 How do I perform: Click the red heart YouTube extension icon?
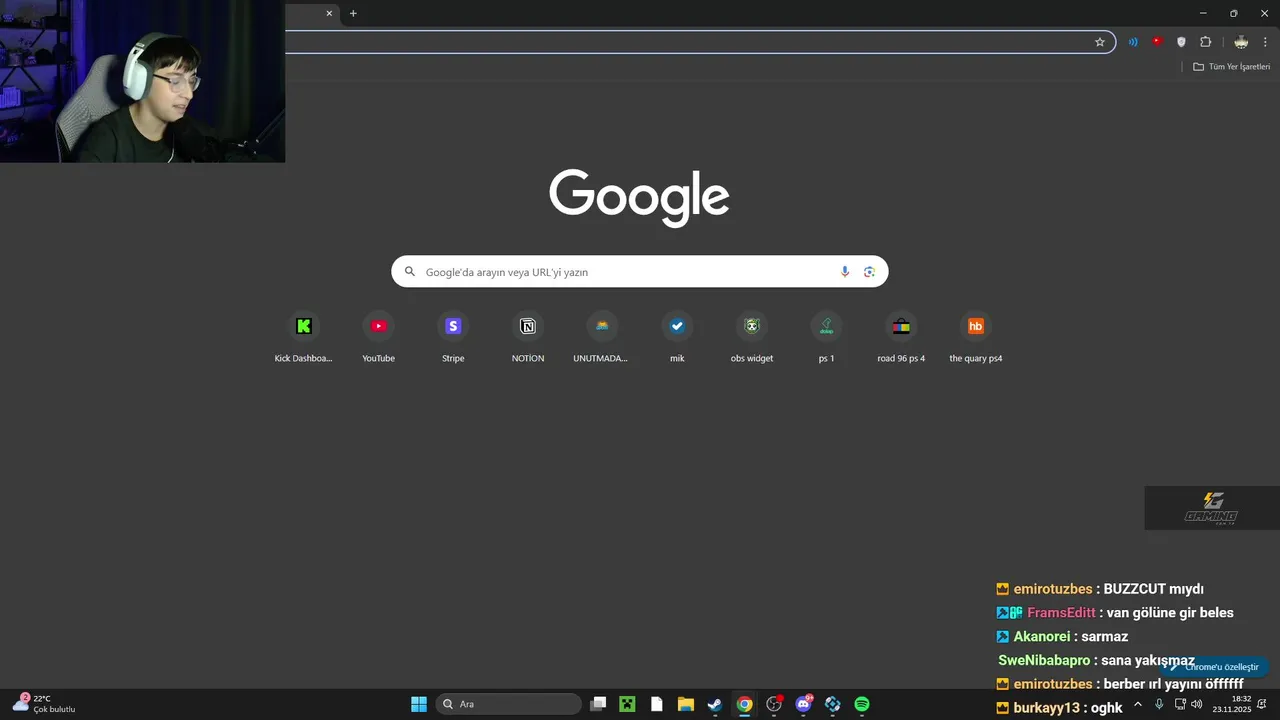[x=1157, y=42]
